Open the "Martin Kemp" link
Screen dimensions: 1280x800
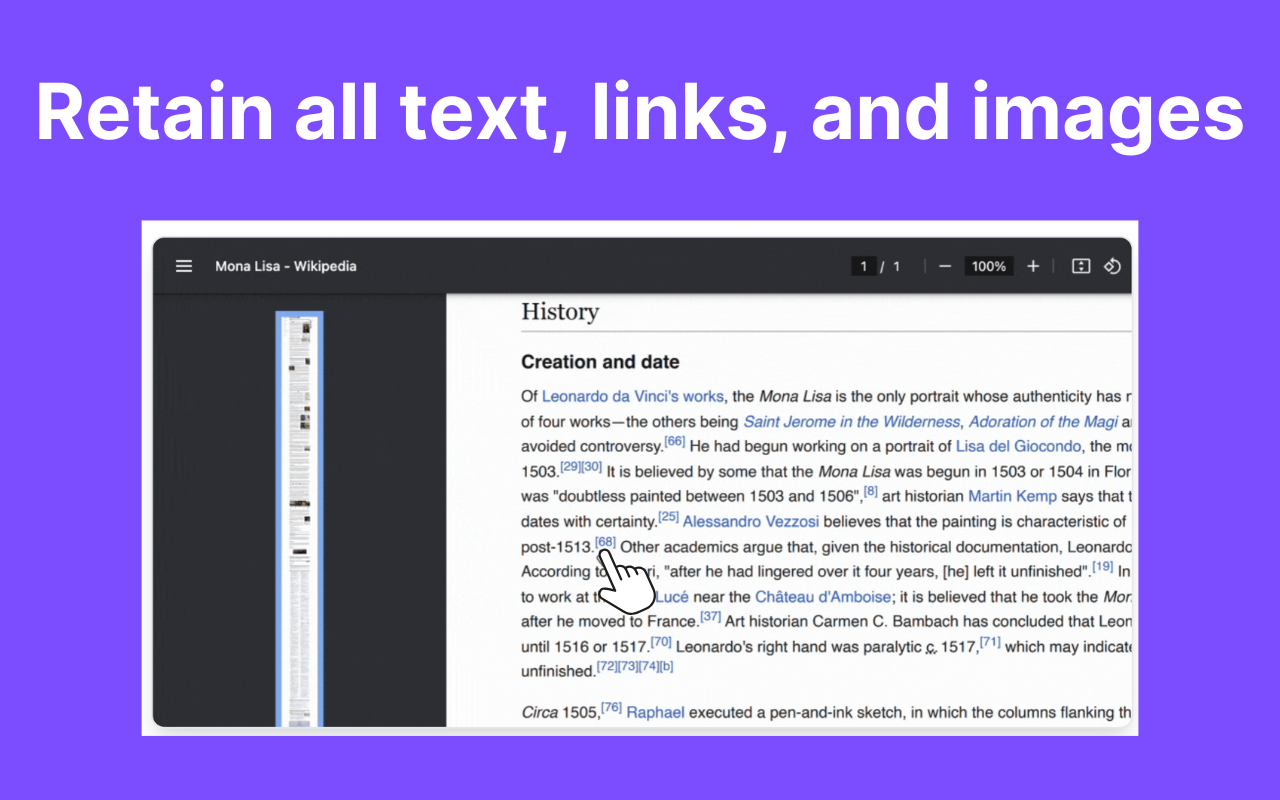point(1012,496)
